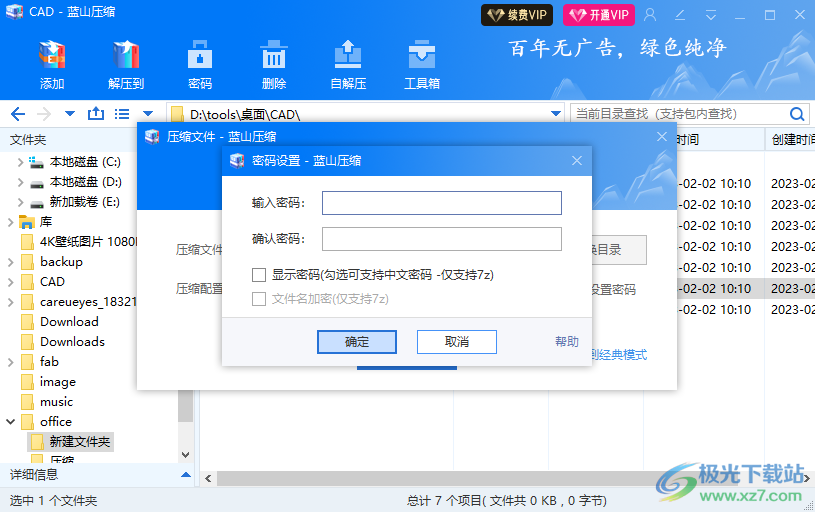Click the 解压到 (Extract to) toolbar icon
Viewport: 815px width, 512px height.
(126, 55)
